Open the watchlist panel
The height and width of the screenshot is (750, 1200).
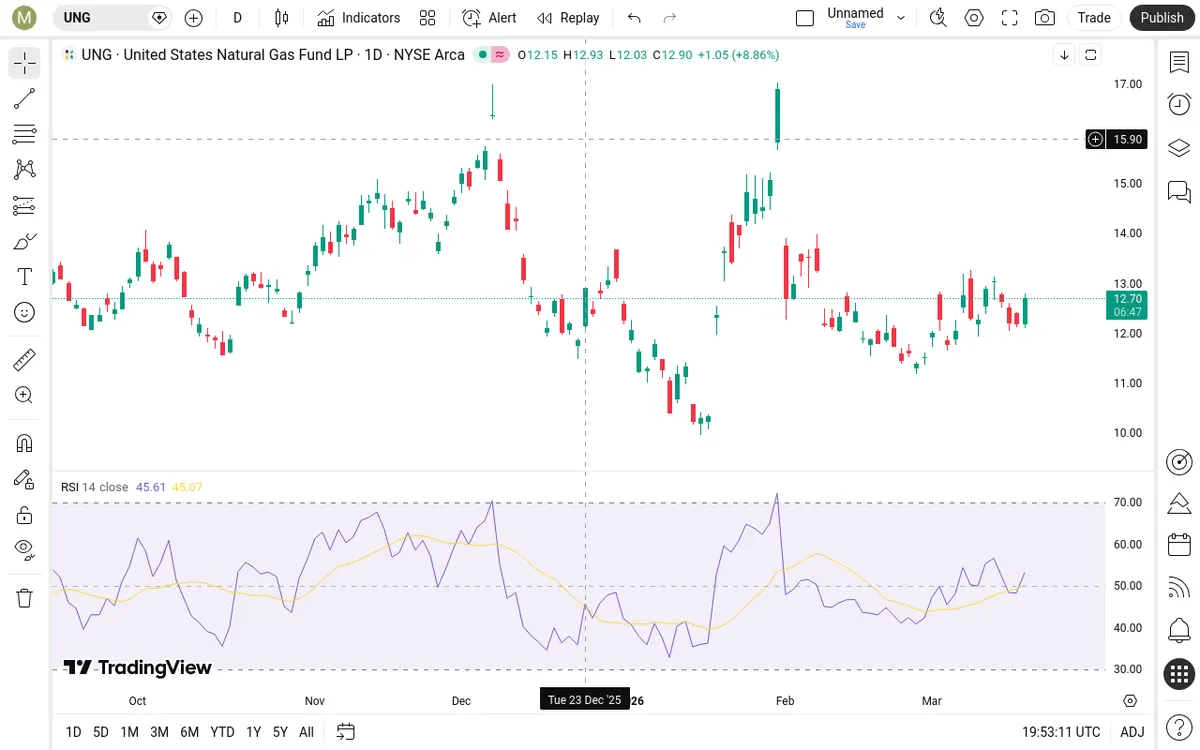1179,63
